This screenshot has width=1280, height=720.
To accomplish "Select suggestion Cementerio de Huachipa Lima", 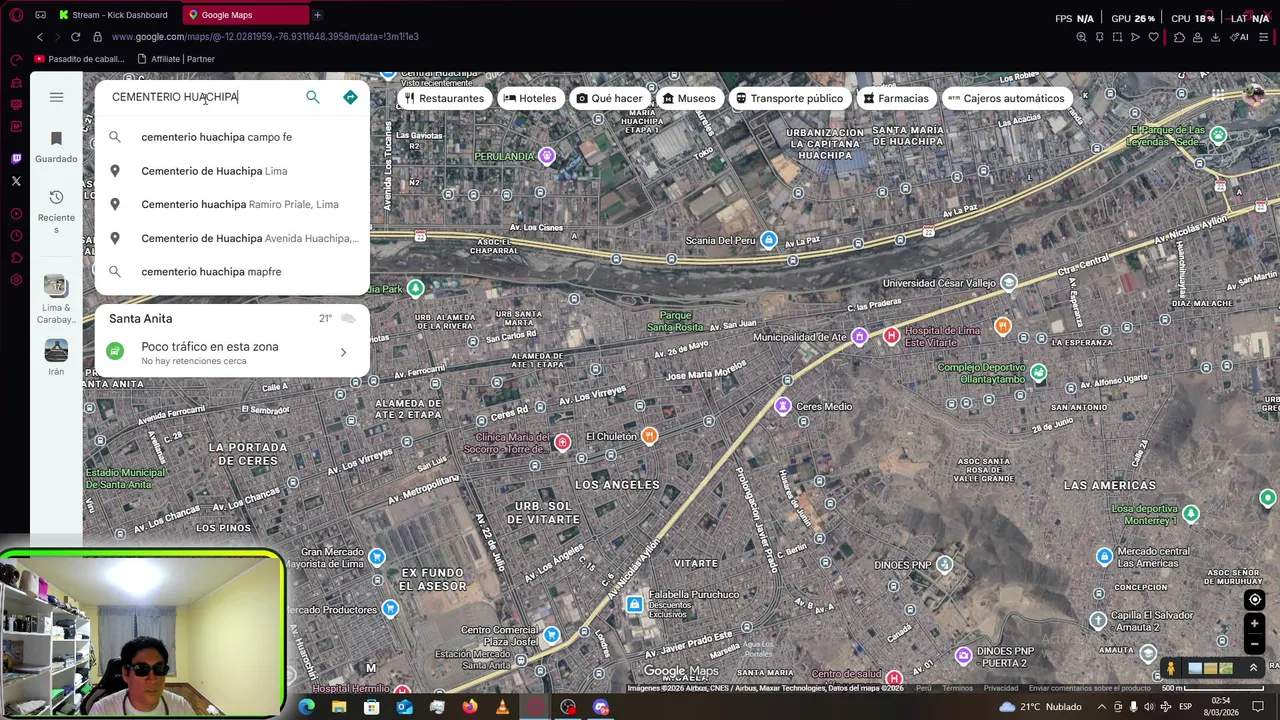I will pyautogui.click(x=232, y=171).
